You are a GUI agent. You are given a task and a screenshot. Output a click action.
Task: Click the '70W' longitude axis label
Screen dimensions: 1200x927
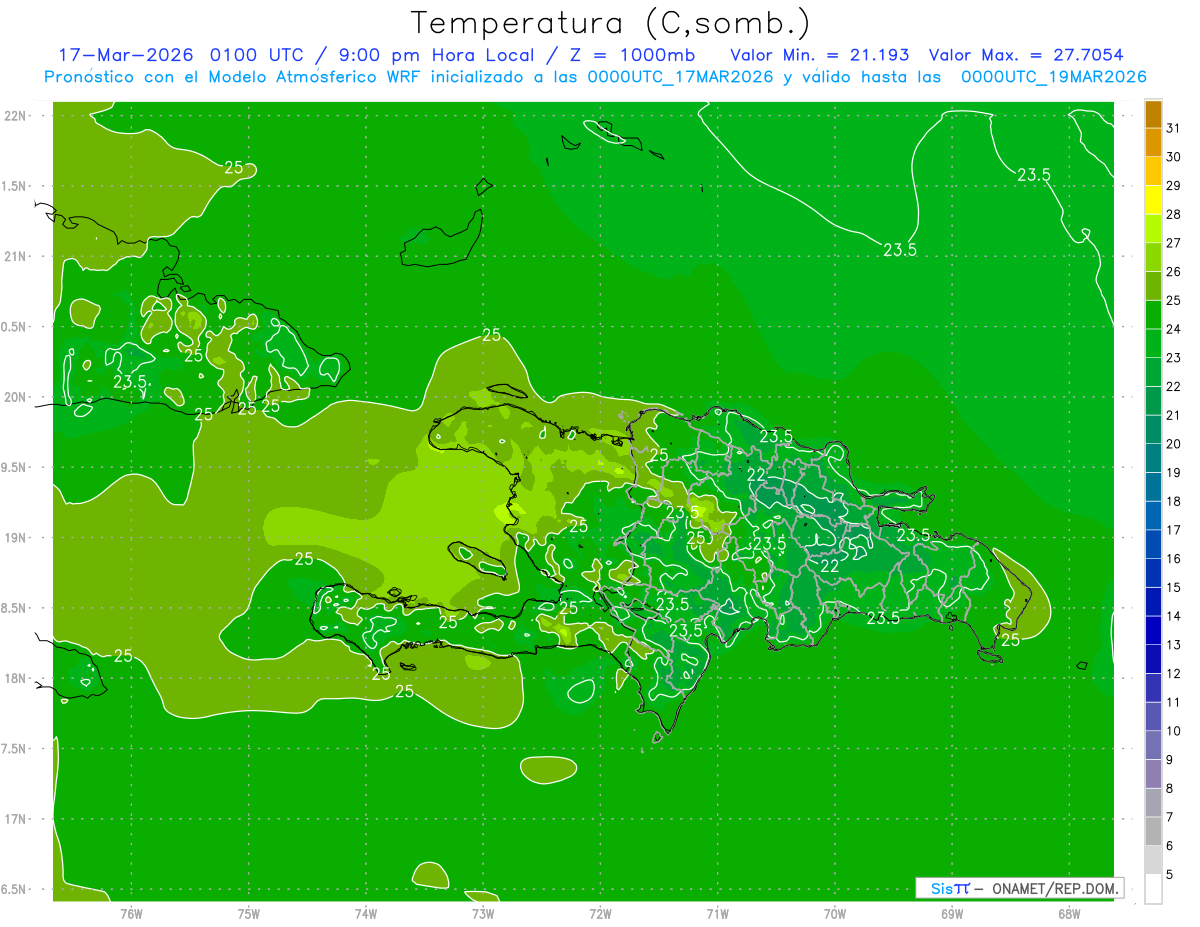834,913
